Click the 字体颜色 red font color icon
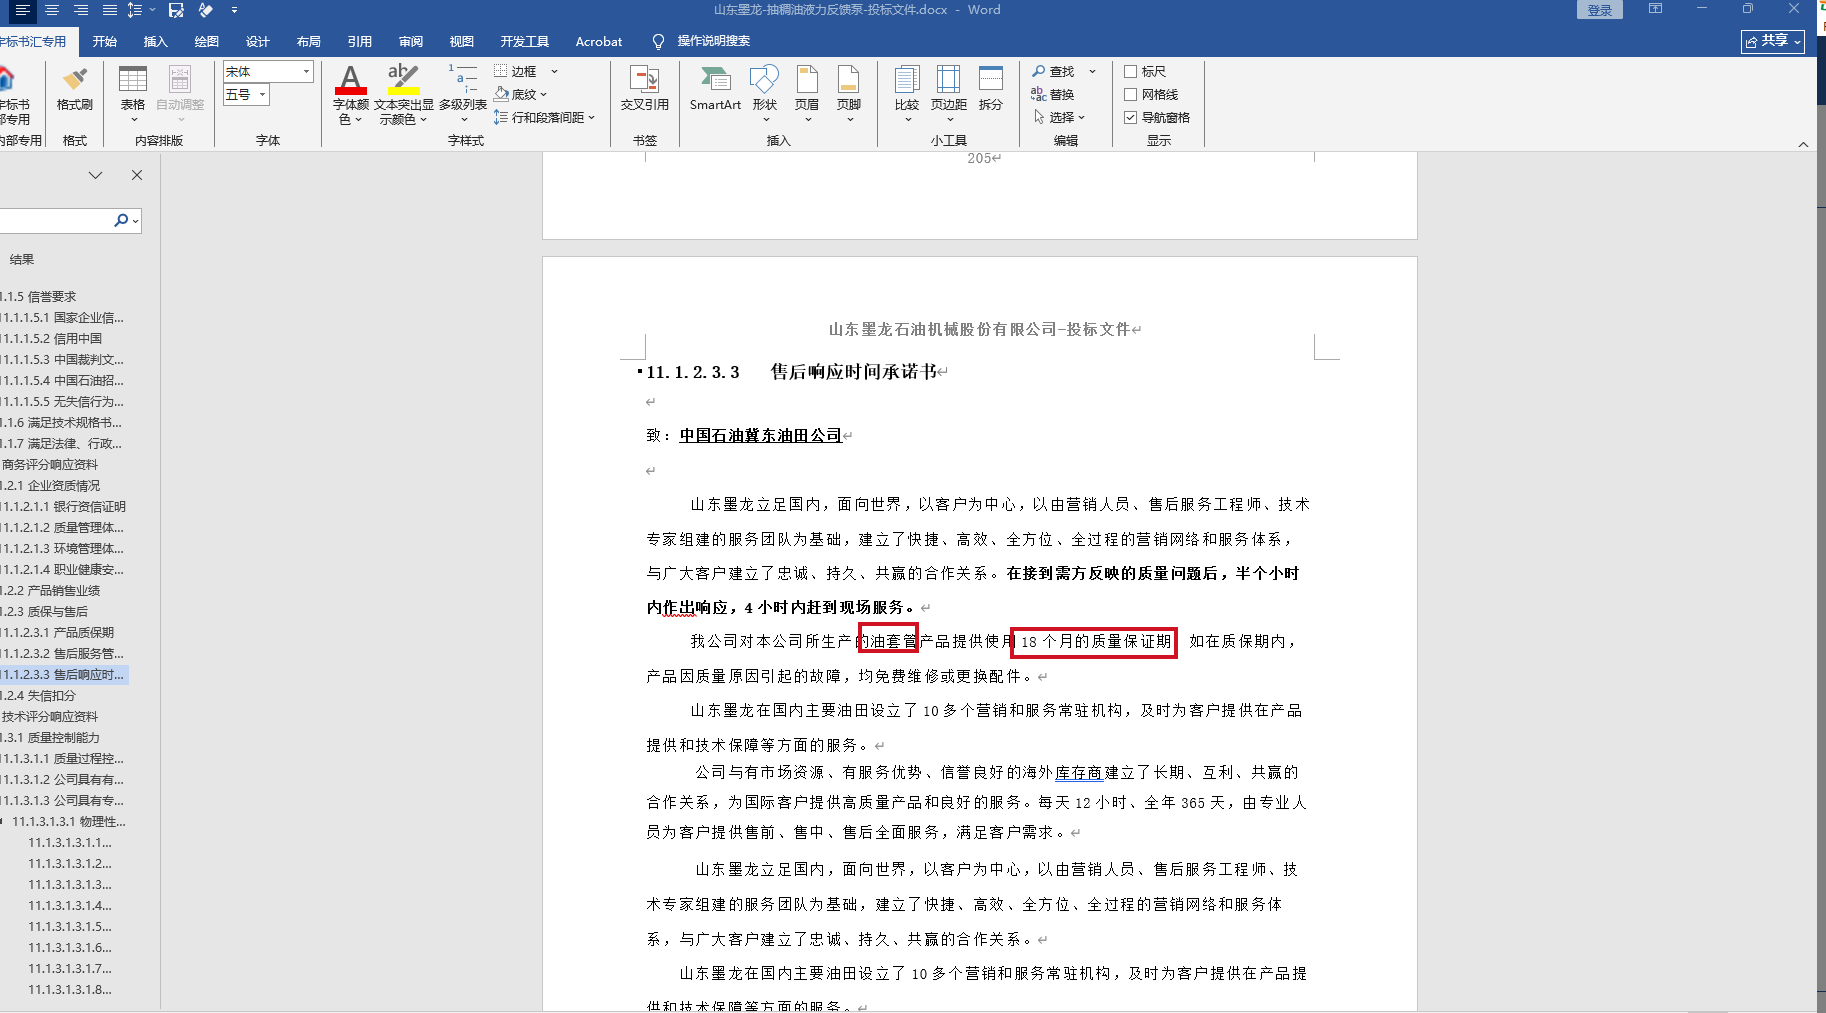1826x1013 pixels. click(350, 80)
